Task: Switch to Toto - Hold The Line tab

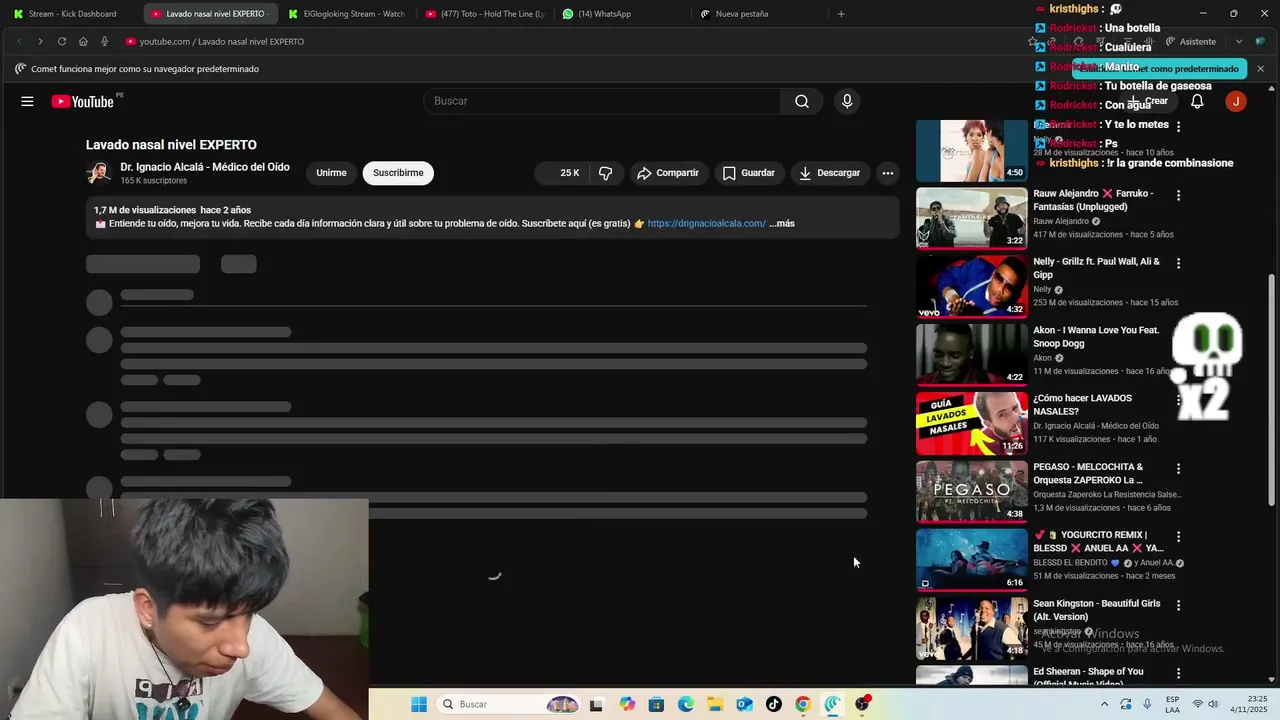Action: (x=484, y=14)
